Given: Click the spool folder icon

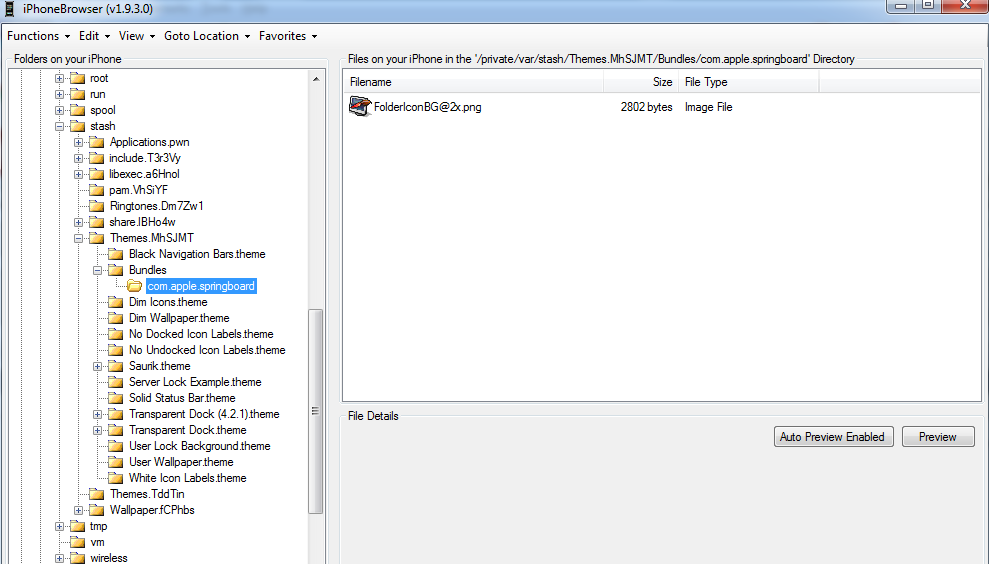Looking at the screenshot, I should pos(78,110).
